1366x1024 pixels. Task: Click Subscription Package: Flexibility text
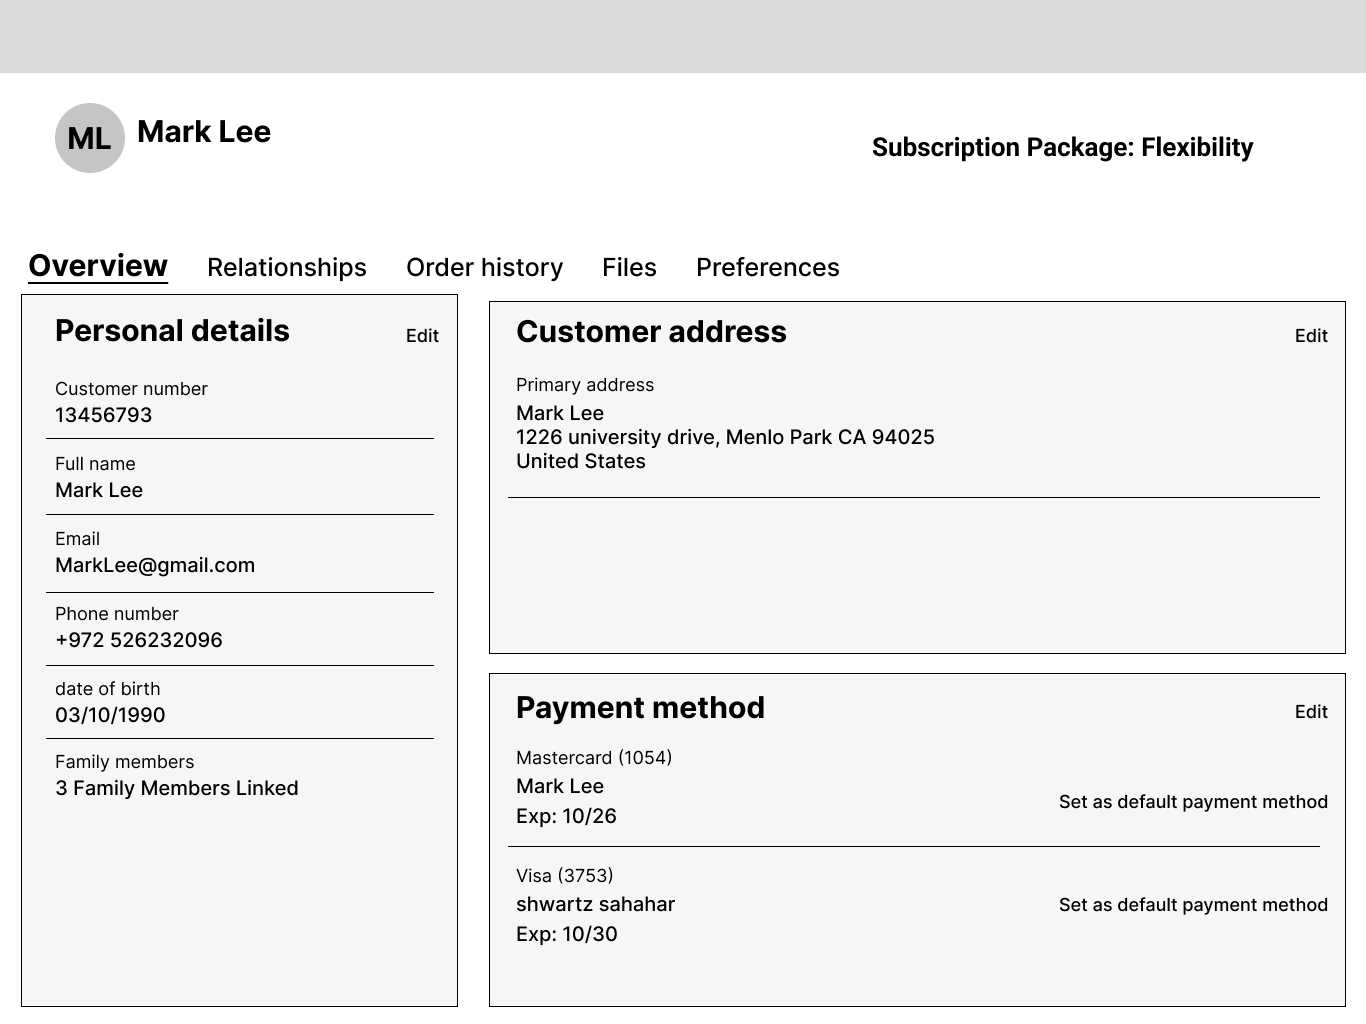[x=1062, y=147]
